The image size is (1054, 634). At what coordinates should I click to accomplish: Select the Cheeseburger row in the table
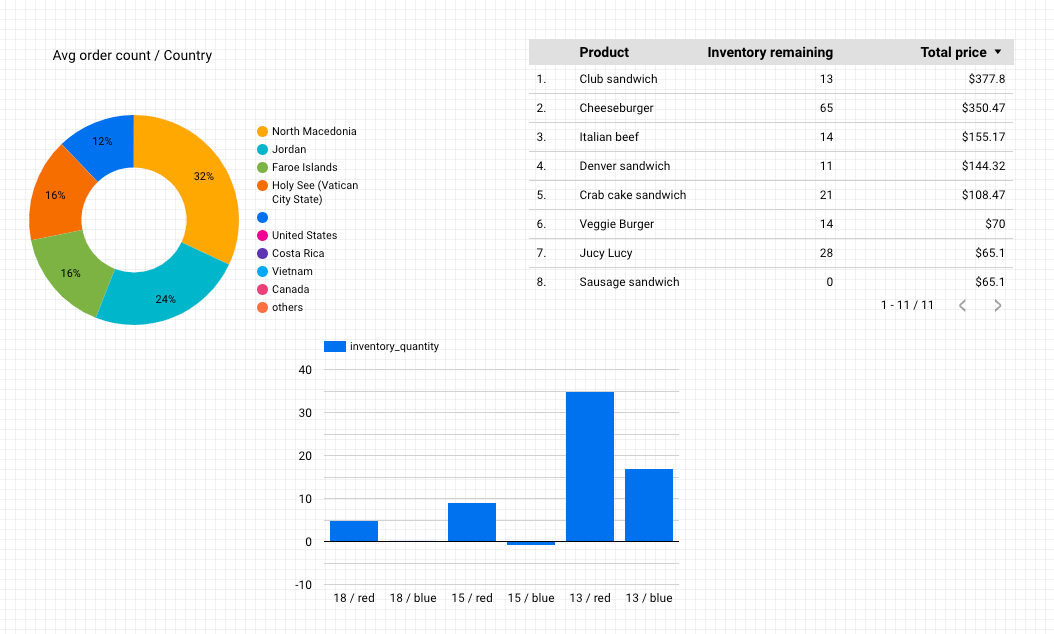(700, 108)
